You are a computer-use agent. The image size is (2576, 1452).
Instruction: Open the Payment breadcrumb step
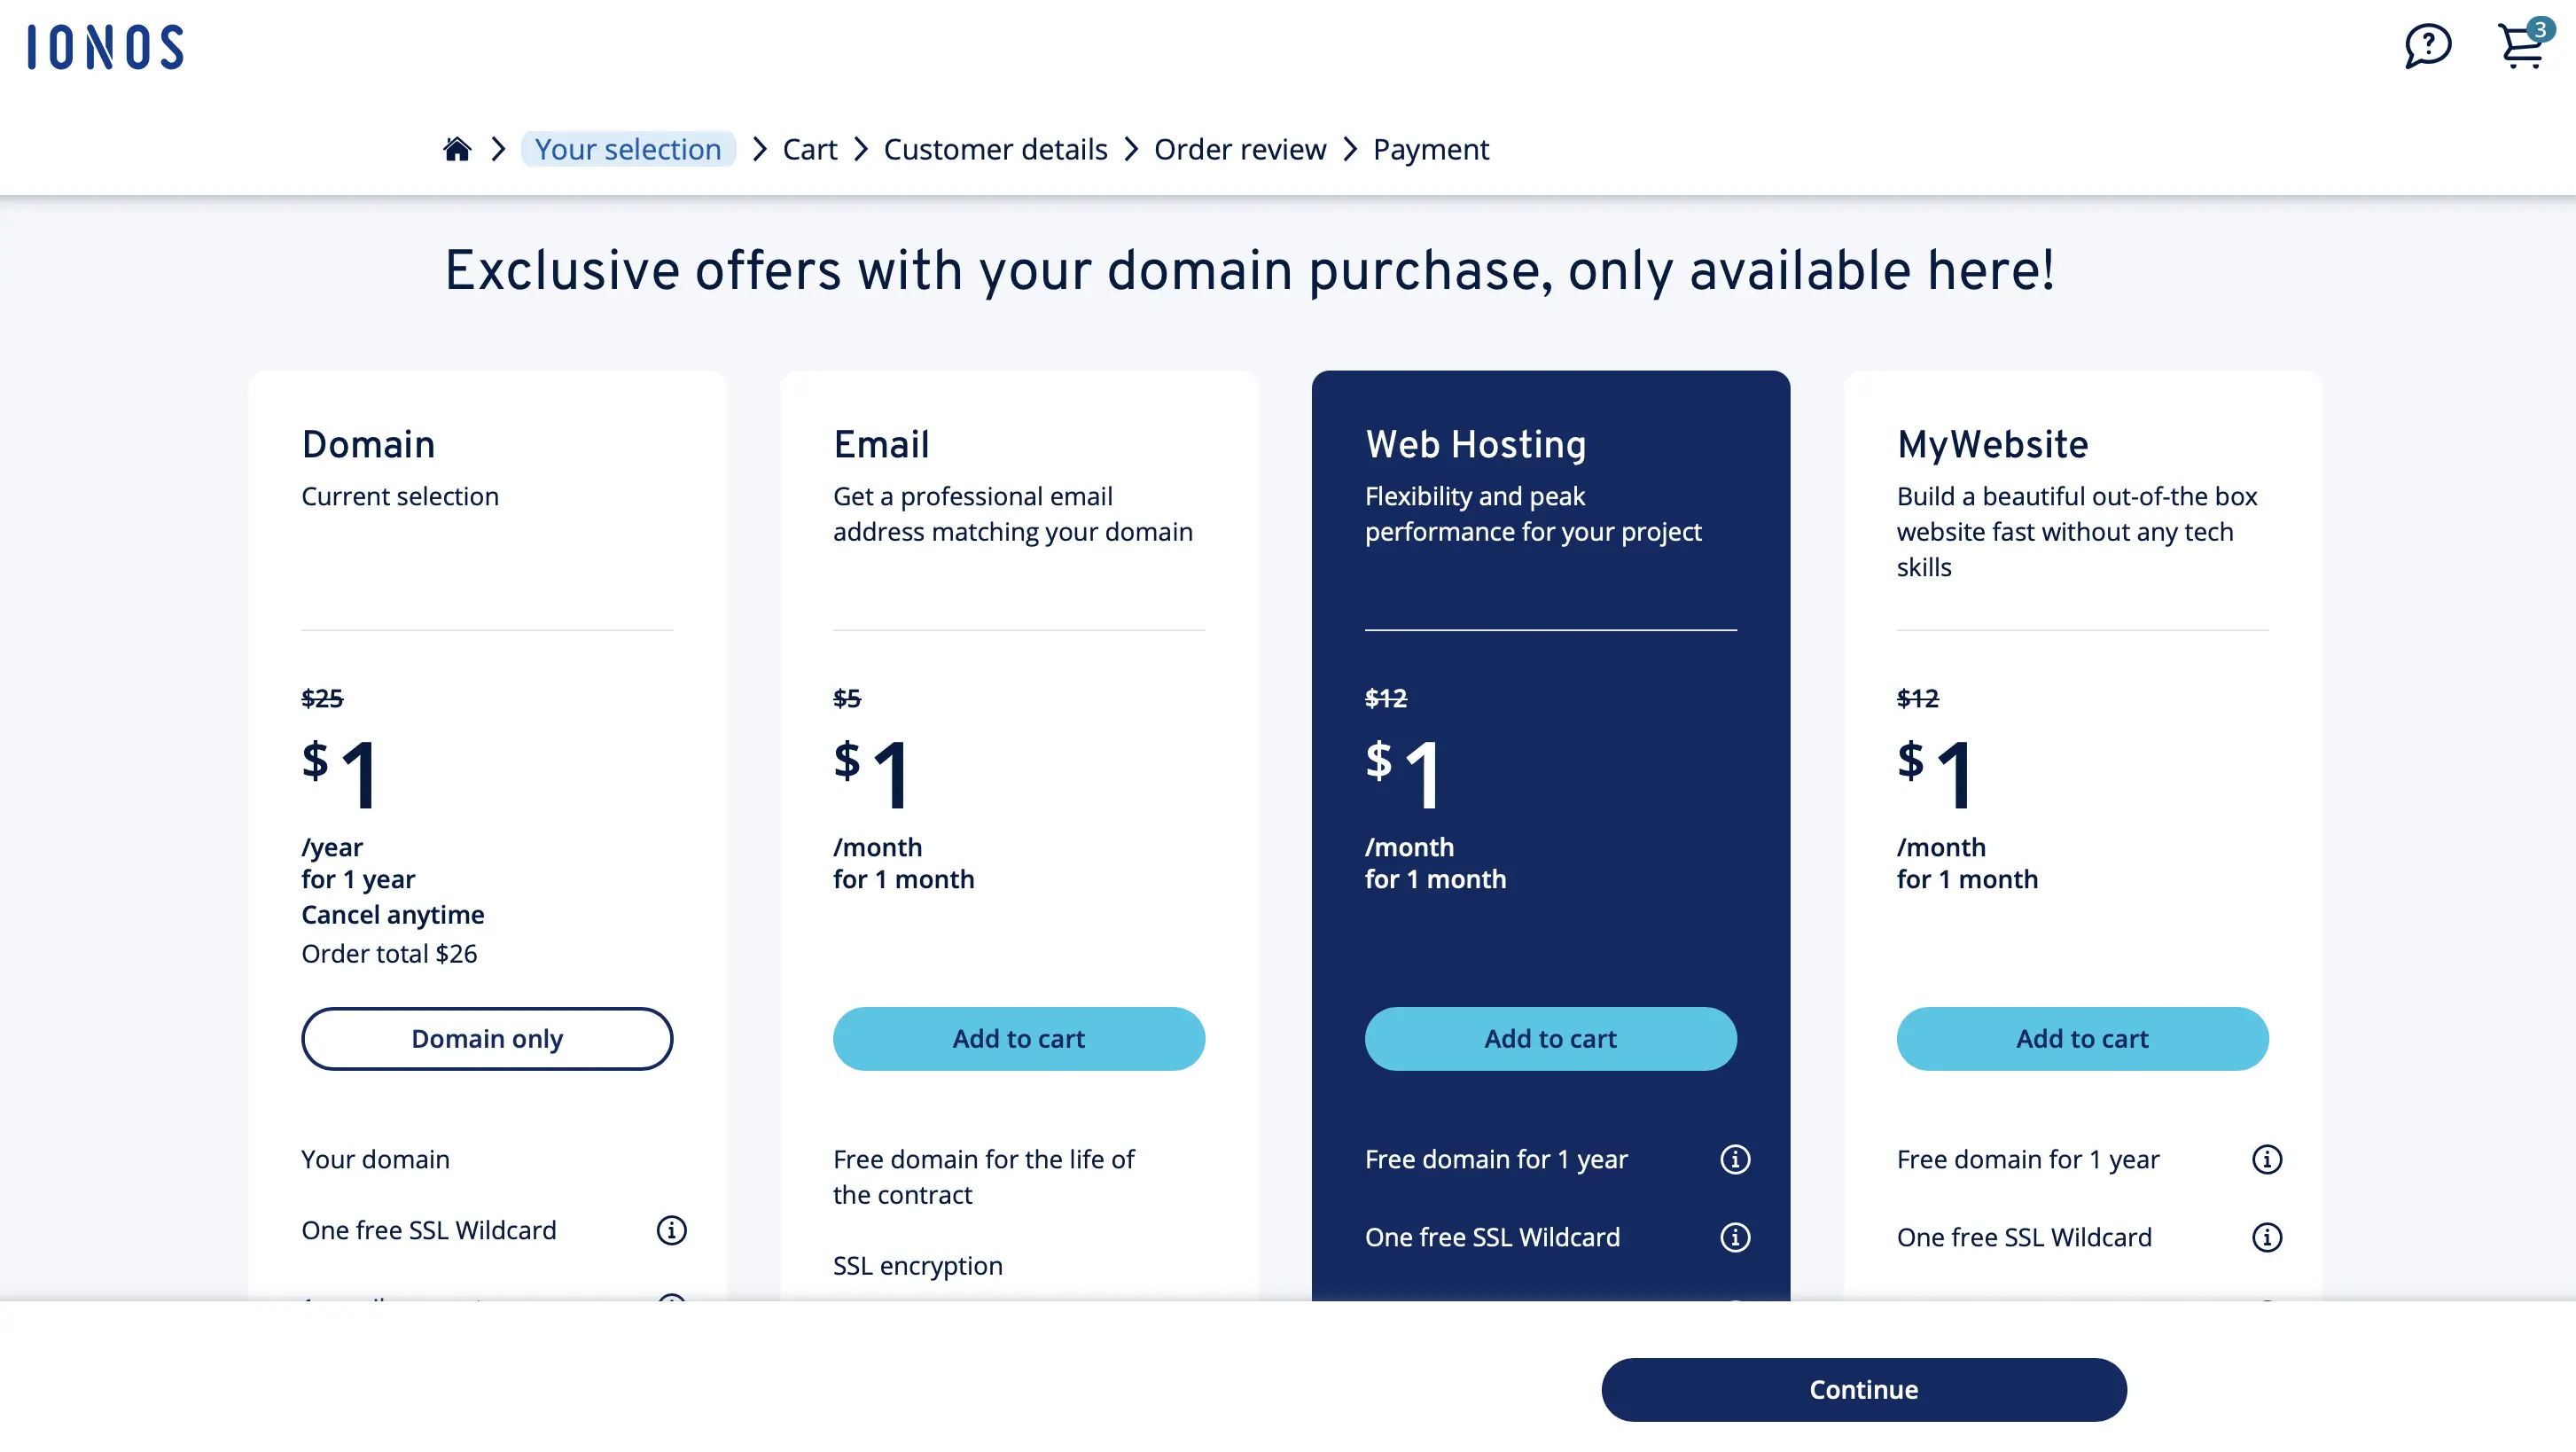click(1431, 148)
